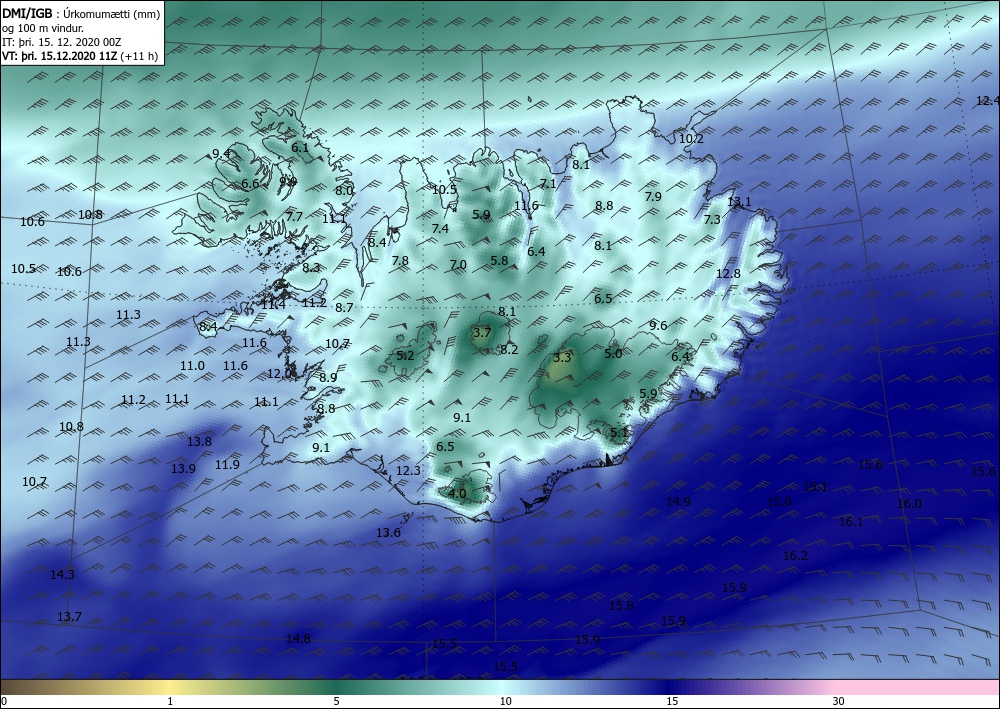Click the 11.0 value label offshore west
Image resolution: width=1000 pixels, height=709 pixels.
point(192,366)
